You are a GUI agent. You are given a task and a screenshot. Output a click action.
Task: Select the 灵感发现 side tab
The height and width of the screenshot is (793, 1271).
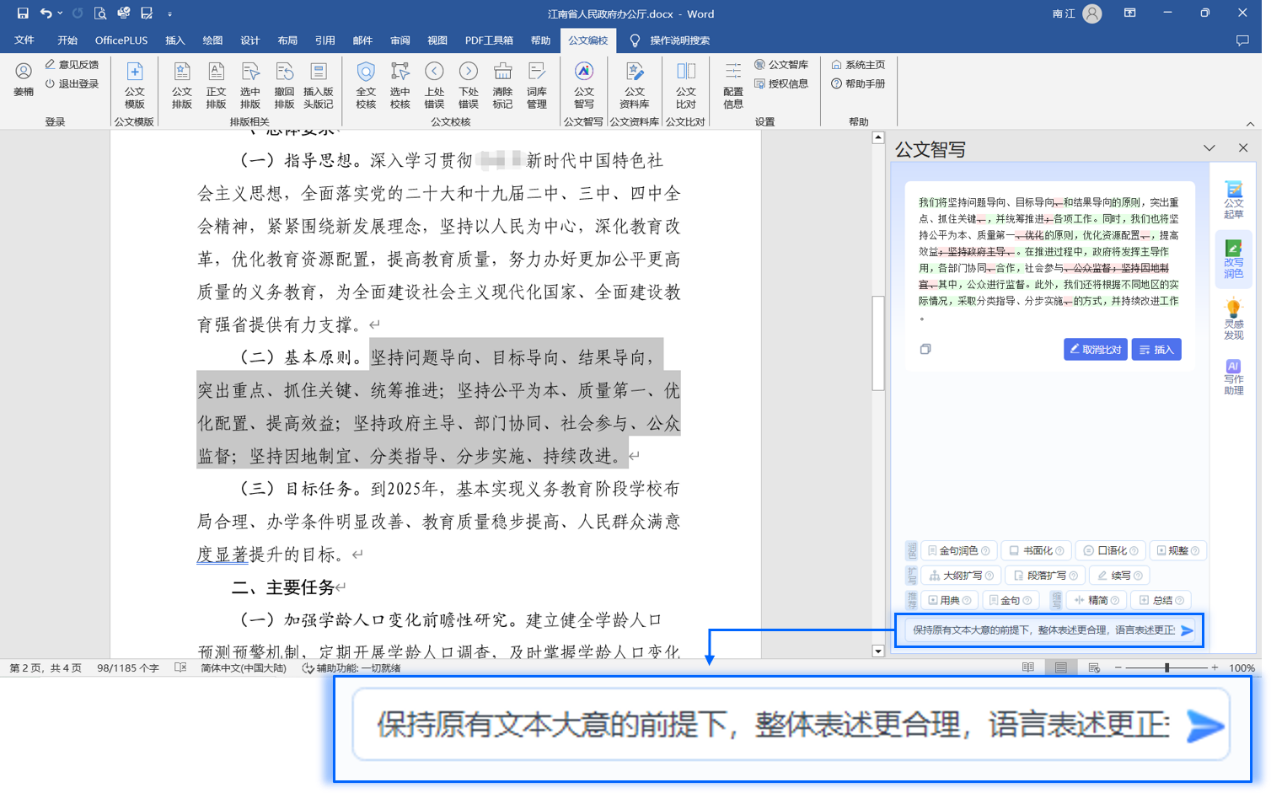pos(1234,319)
